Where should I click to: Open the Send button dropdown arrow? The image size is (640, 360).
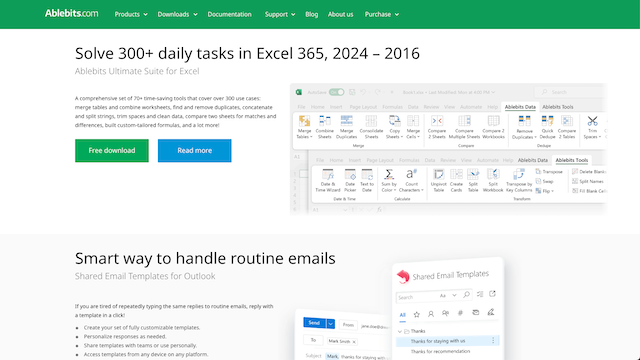[x=331, y=324]
